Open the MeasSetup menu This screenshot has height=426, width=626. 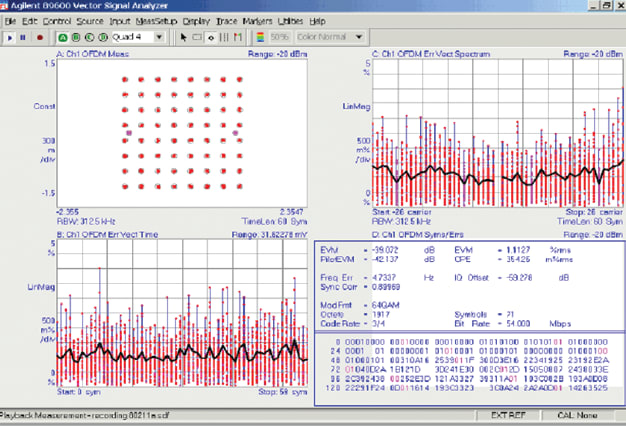pos(156,21)
